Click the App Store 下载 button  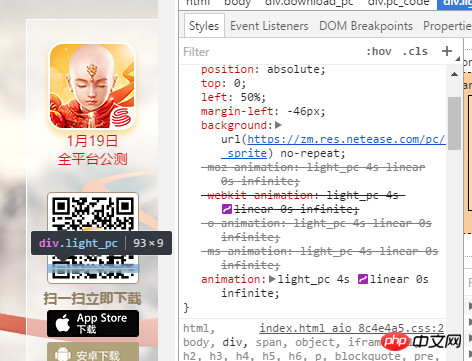(x=93, y=323)
